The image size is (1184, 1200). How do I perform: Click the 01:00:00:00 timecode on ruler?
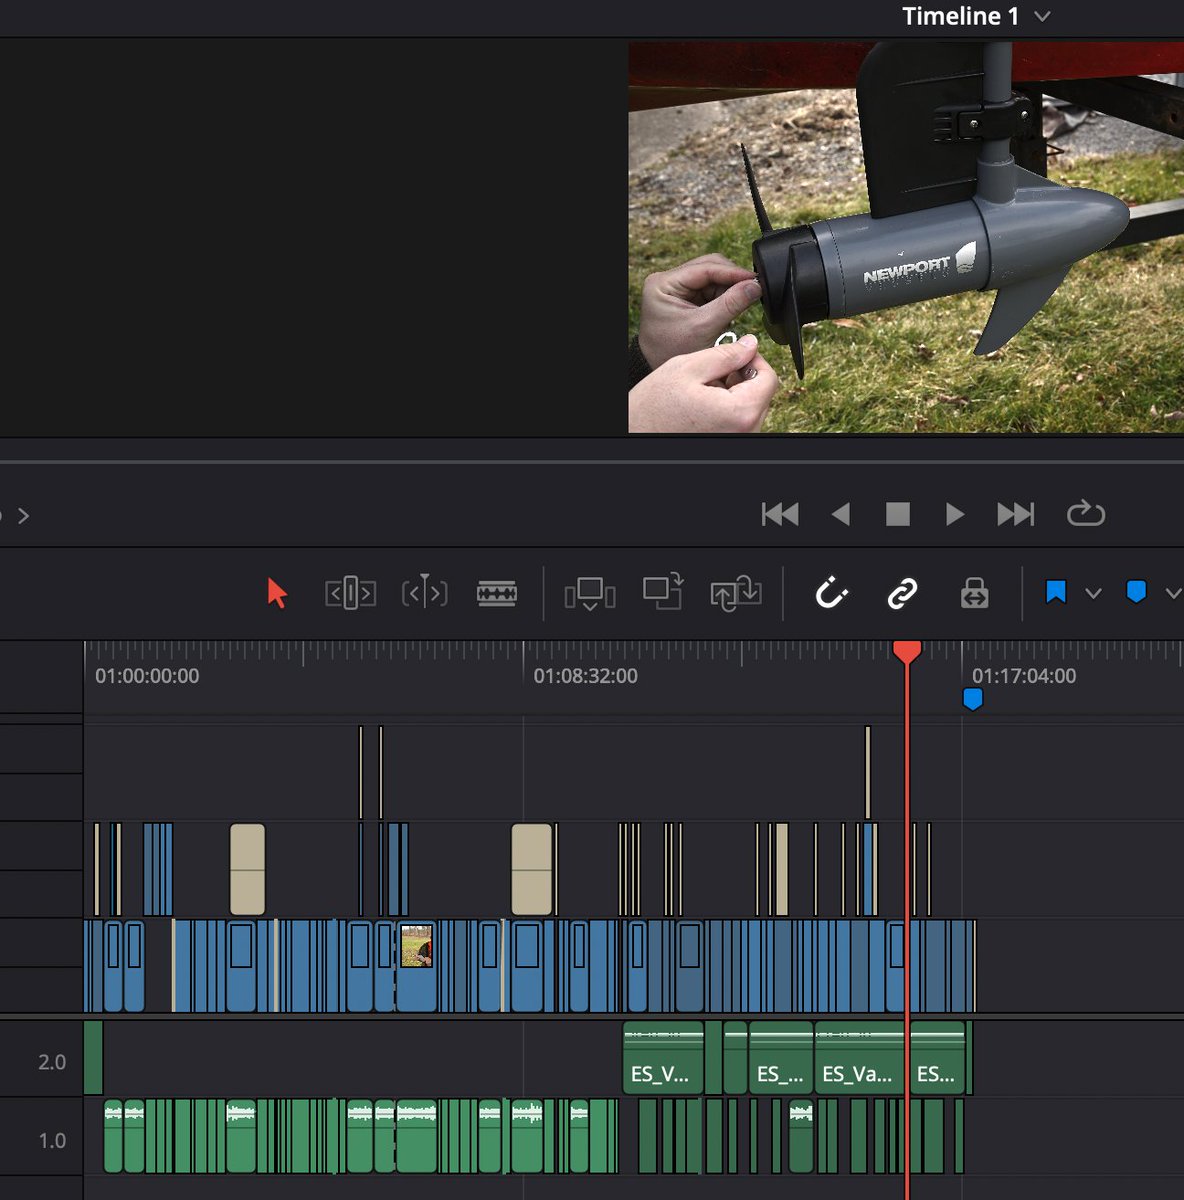click(147, 676)
